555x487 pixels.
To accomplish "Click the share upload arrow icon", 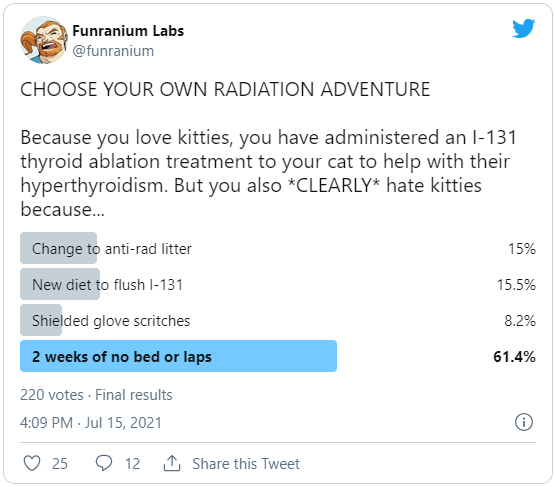I will 172,463.
